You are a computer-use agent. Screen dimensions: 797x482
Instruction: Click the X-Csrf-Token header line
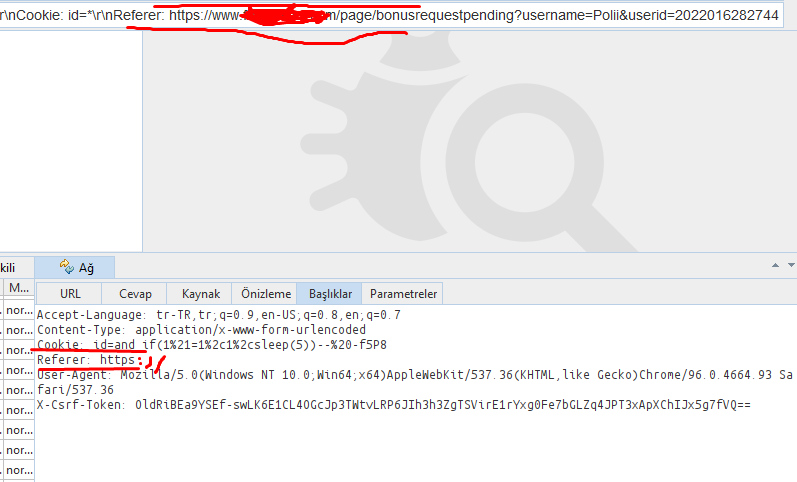click(x=393, y=405)
